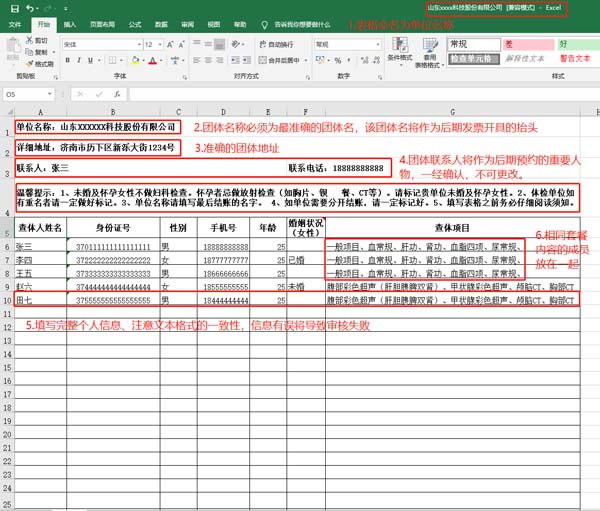
Task: Toggle Bold formatting
Action: (x=68, y=60)
